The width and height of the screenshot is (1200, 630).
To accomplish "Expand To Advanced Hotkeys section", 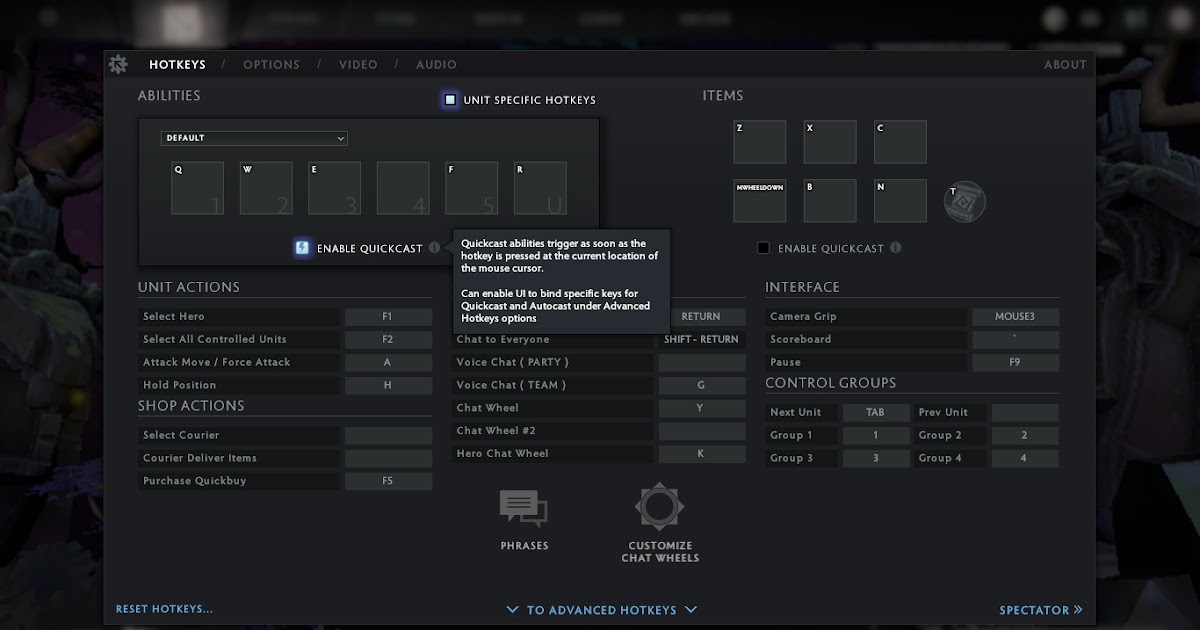I will click(x=600, y=609).
